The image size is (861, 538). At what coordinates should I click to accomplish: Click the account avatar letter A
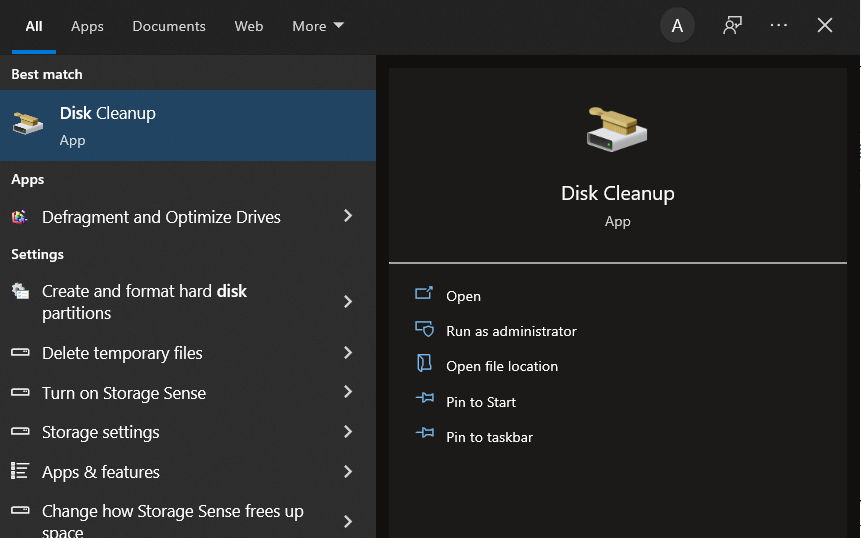coord(677,25)
